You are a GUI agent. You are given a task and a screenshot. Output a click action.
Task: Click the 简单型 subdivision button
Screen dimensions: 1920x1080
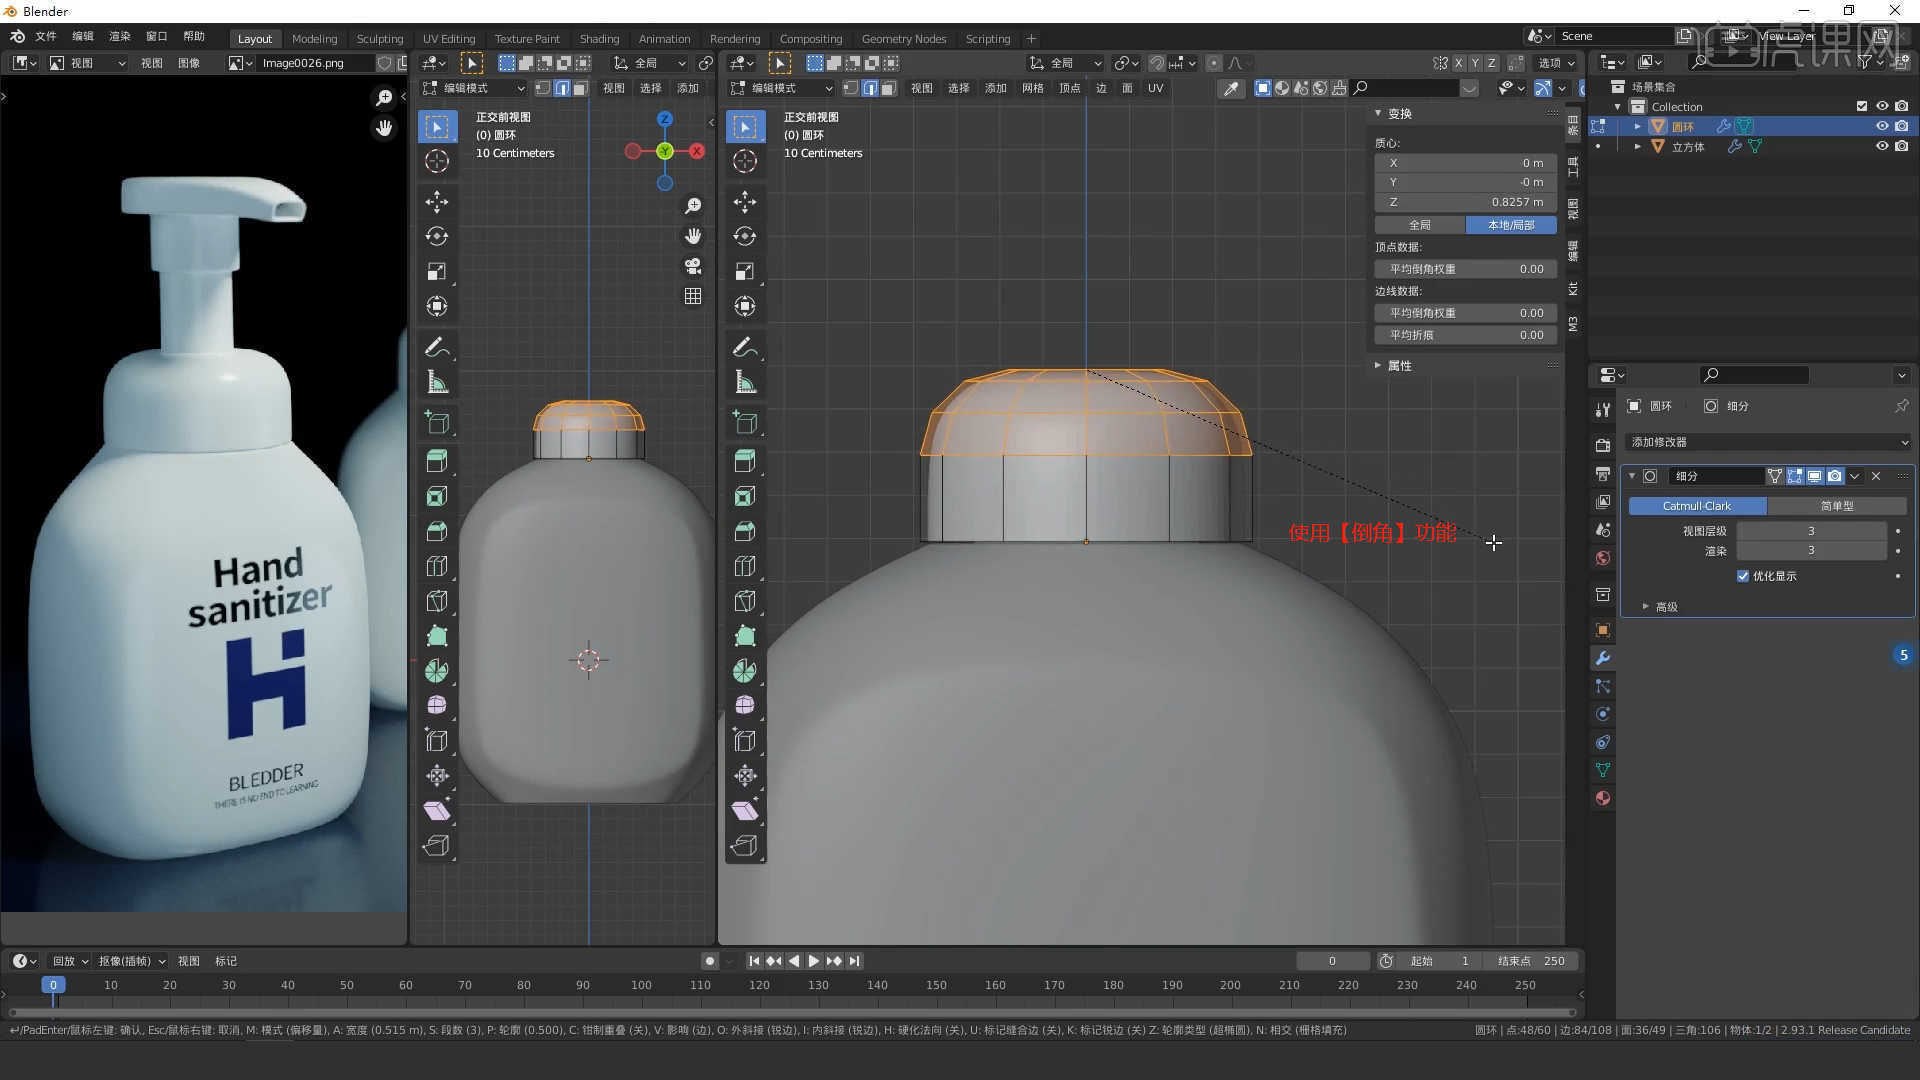(x=1836, y=506)
